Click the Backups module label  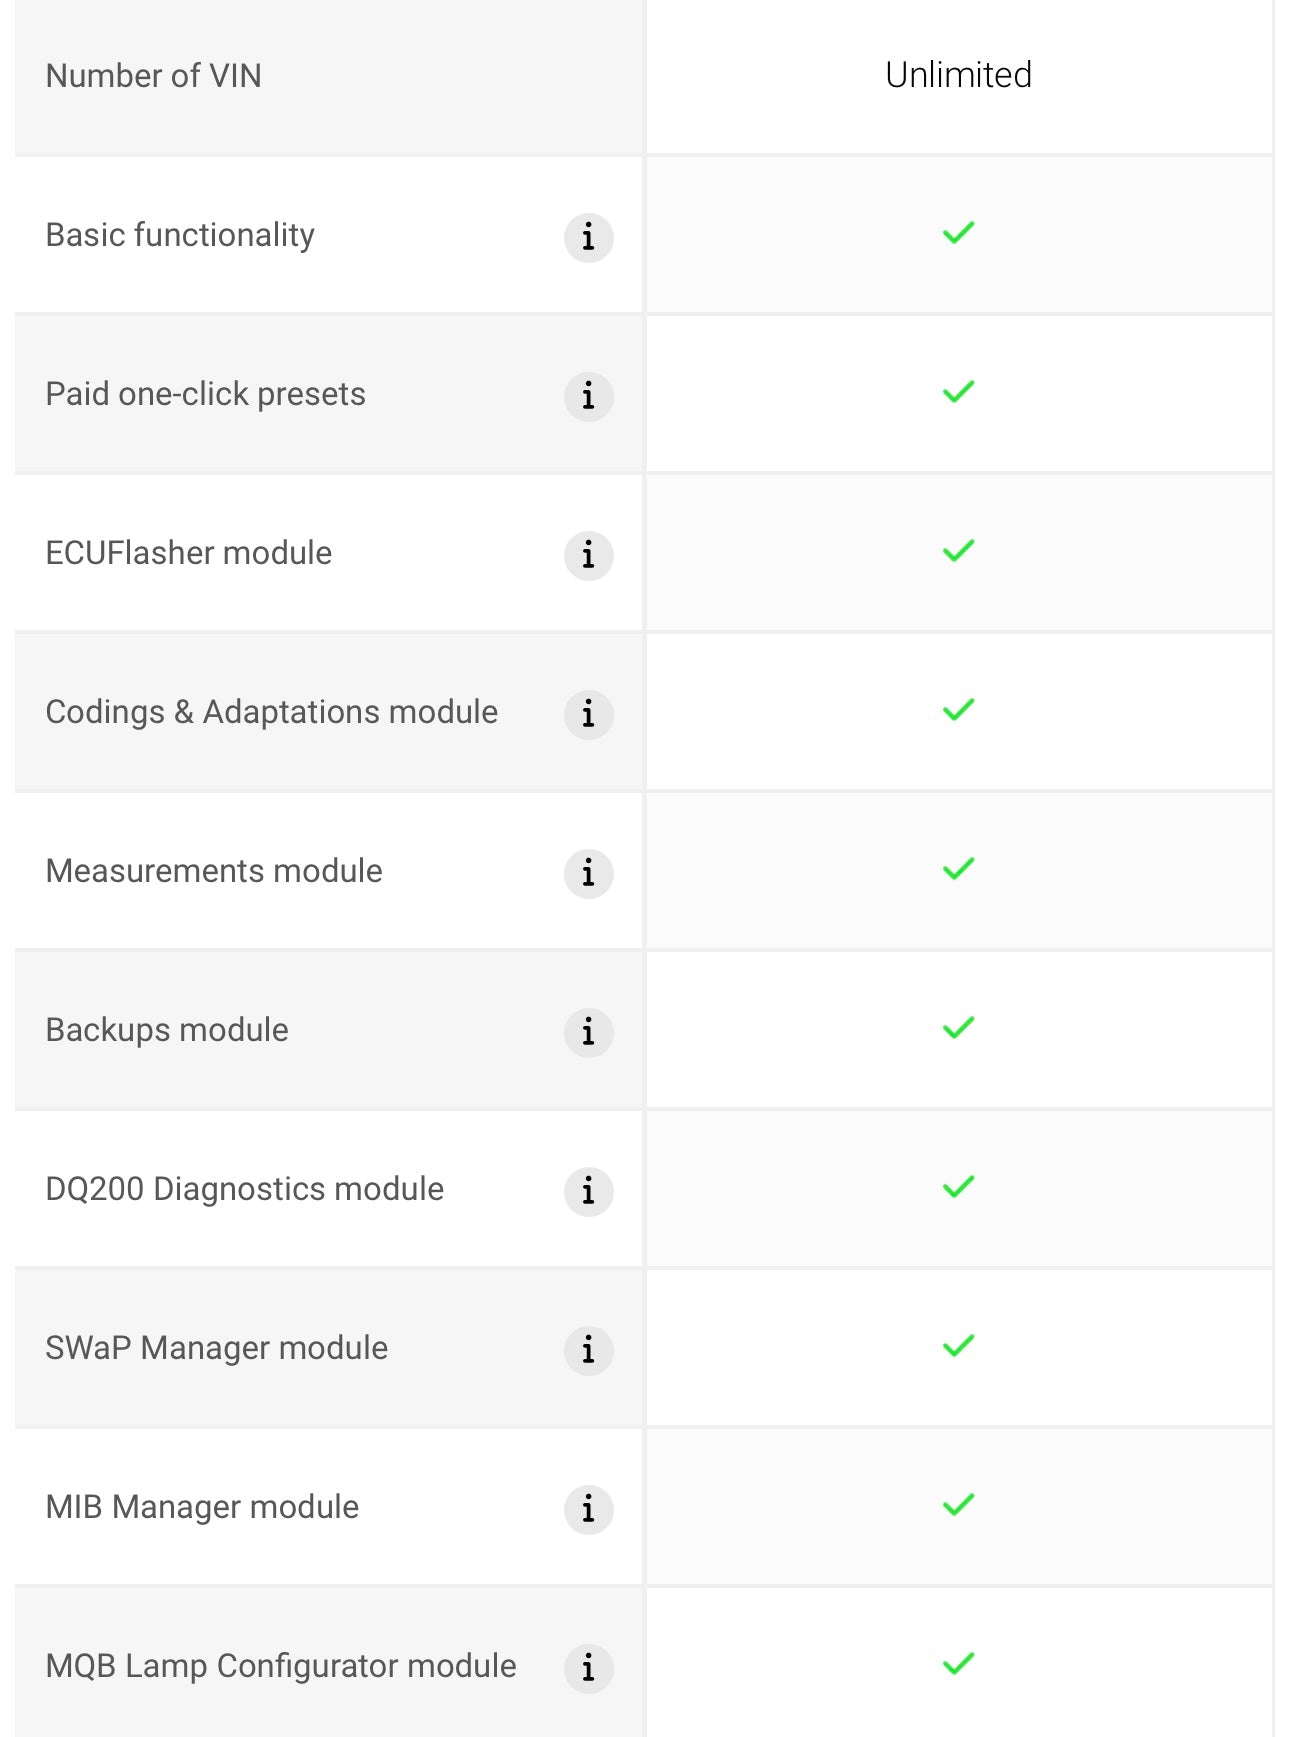tap(167, 1030)
